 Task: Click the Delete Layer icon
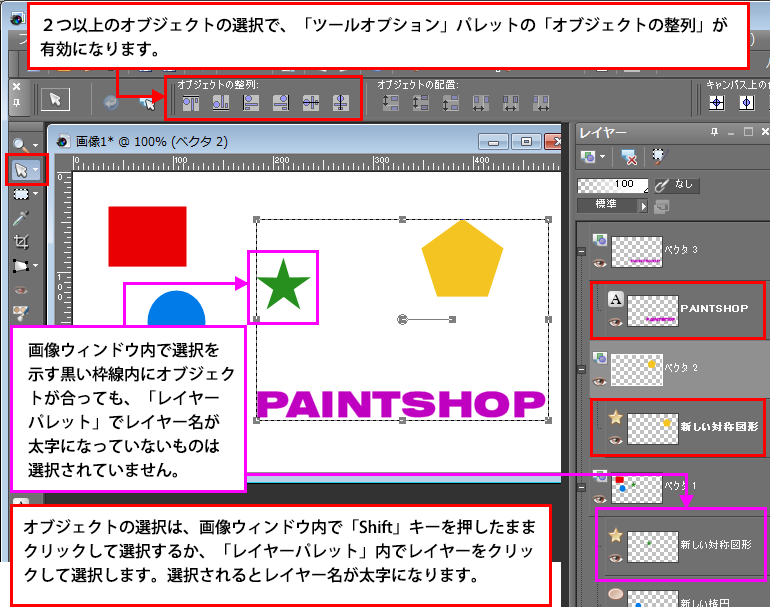click(x=629, y=157)
